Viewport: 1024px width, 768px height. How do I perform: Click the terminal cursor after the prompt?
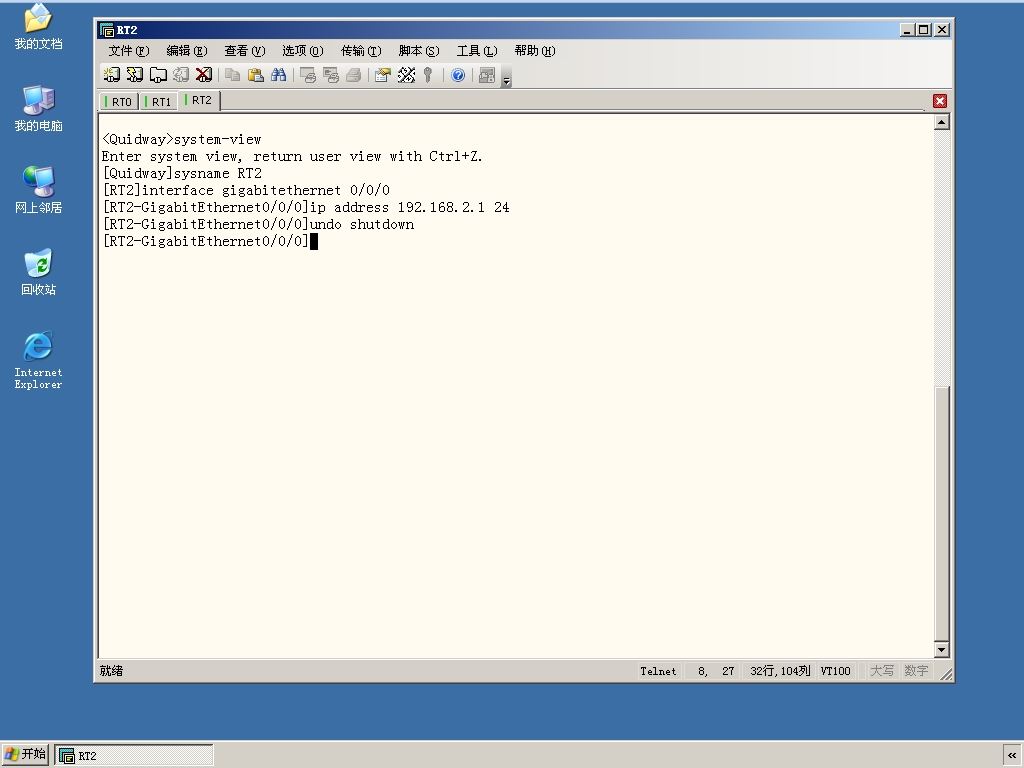(x=314, y=242)
